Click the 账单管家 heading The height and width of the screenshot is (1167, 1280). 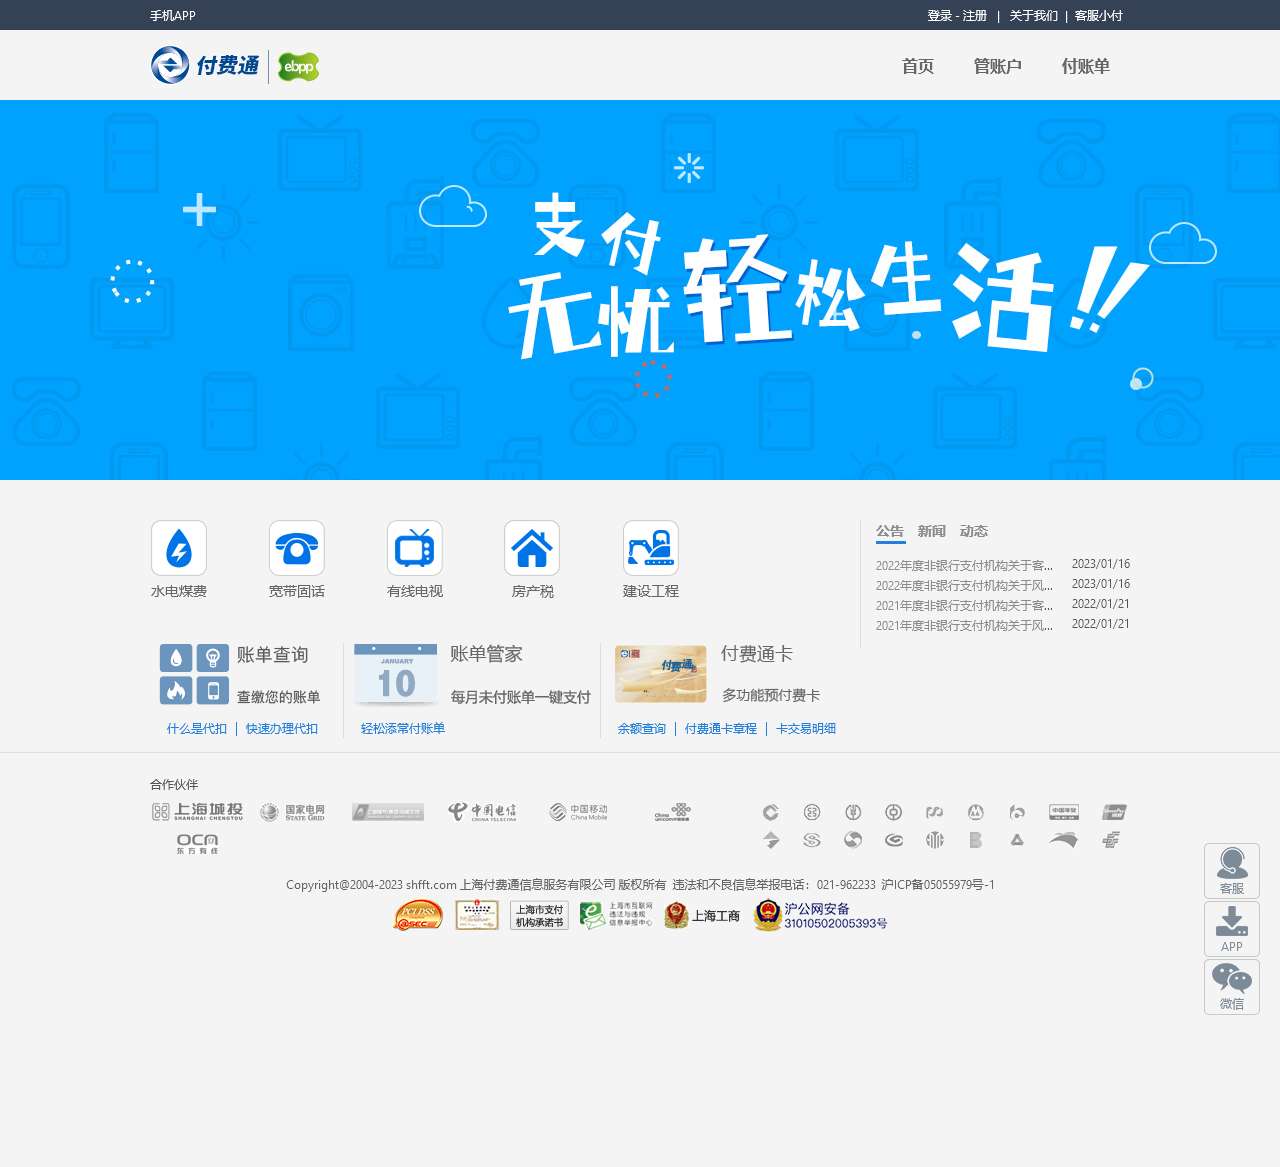[x=486, y=654]
